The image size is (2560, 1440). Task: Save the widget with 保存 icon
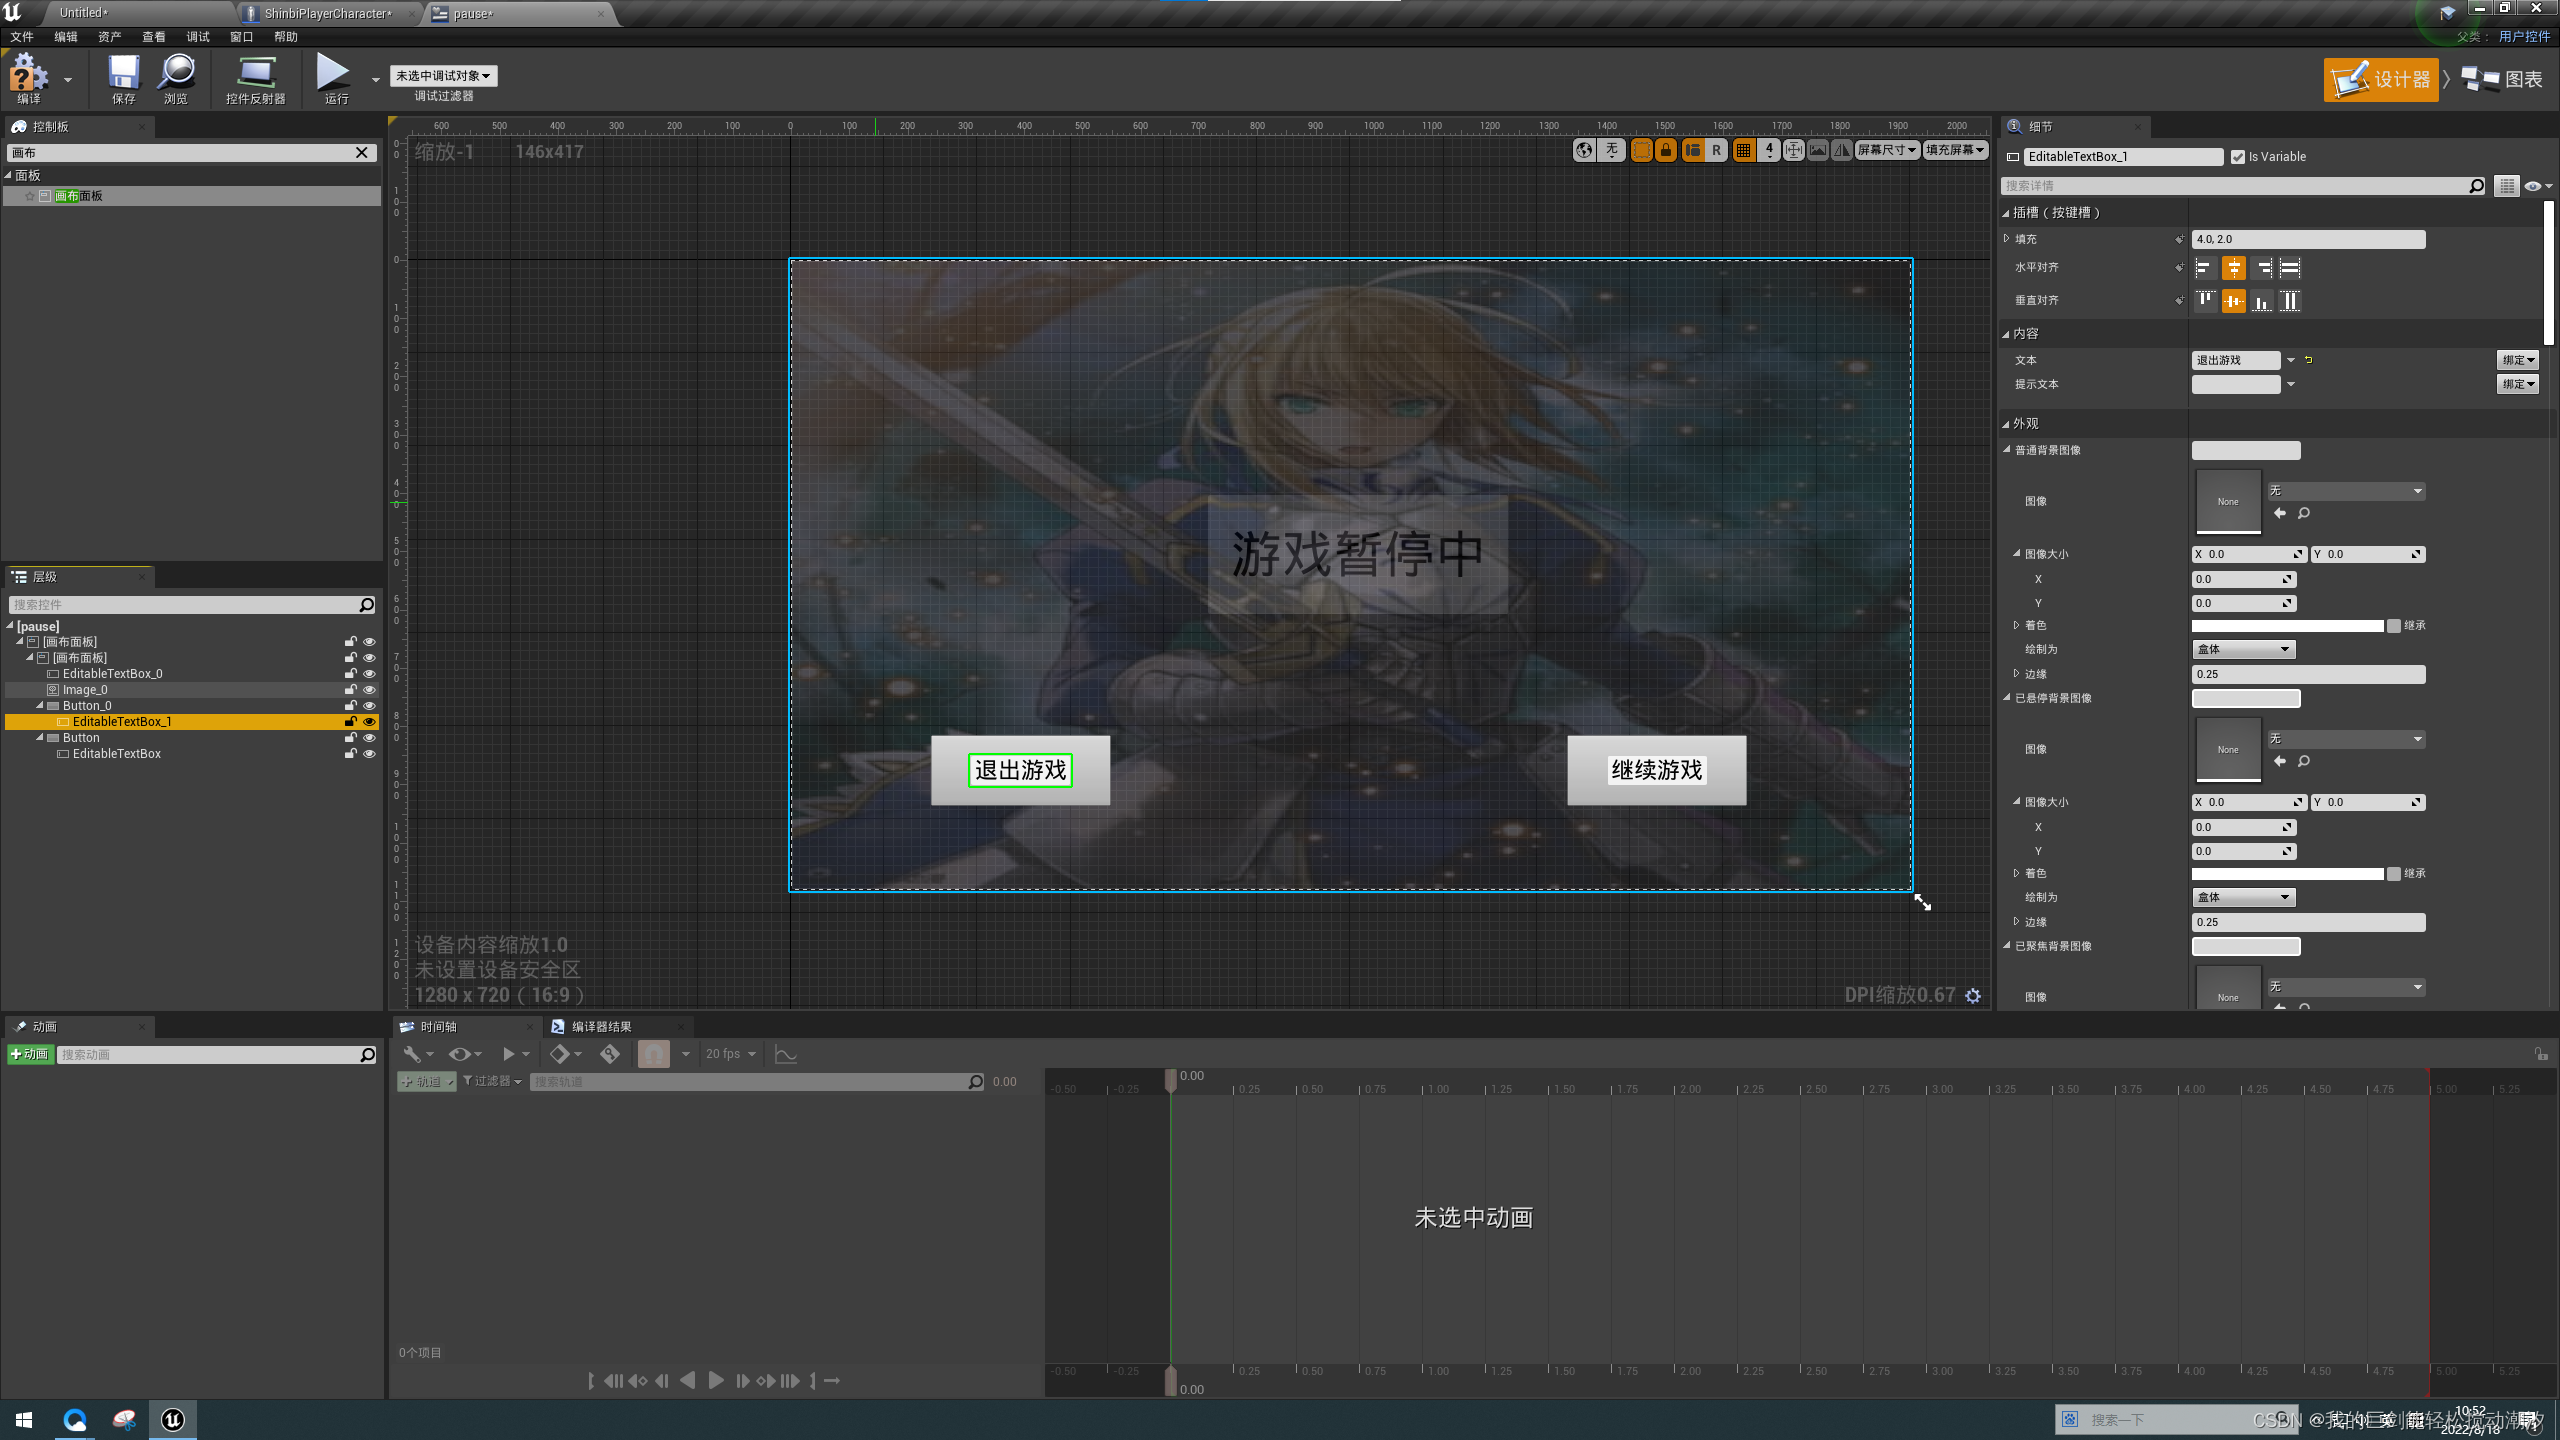(123, 78)
